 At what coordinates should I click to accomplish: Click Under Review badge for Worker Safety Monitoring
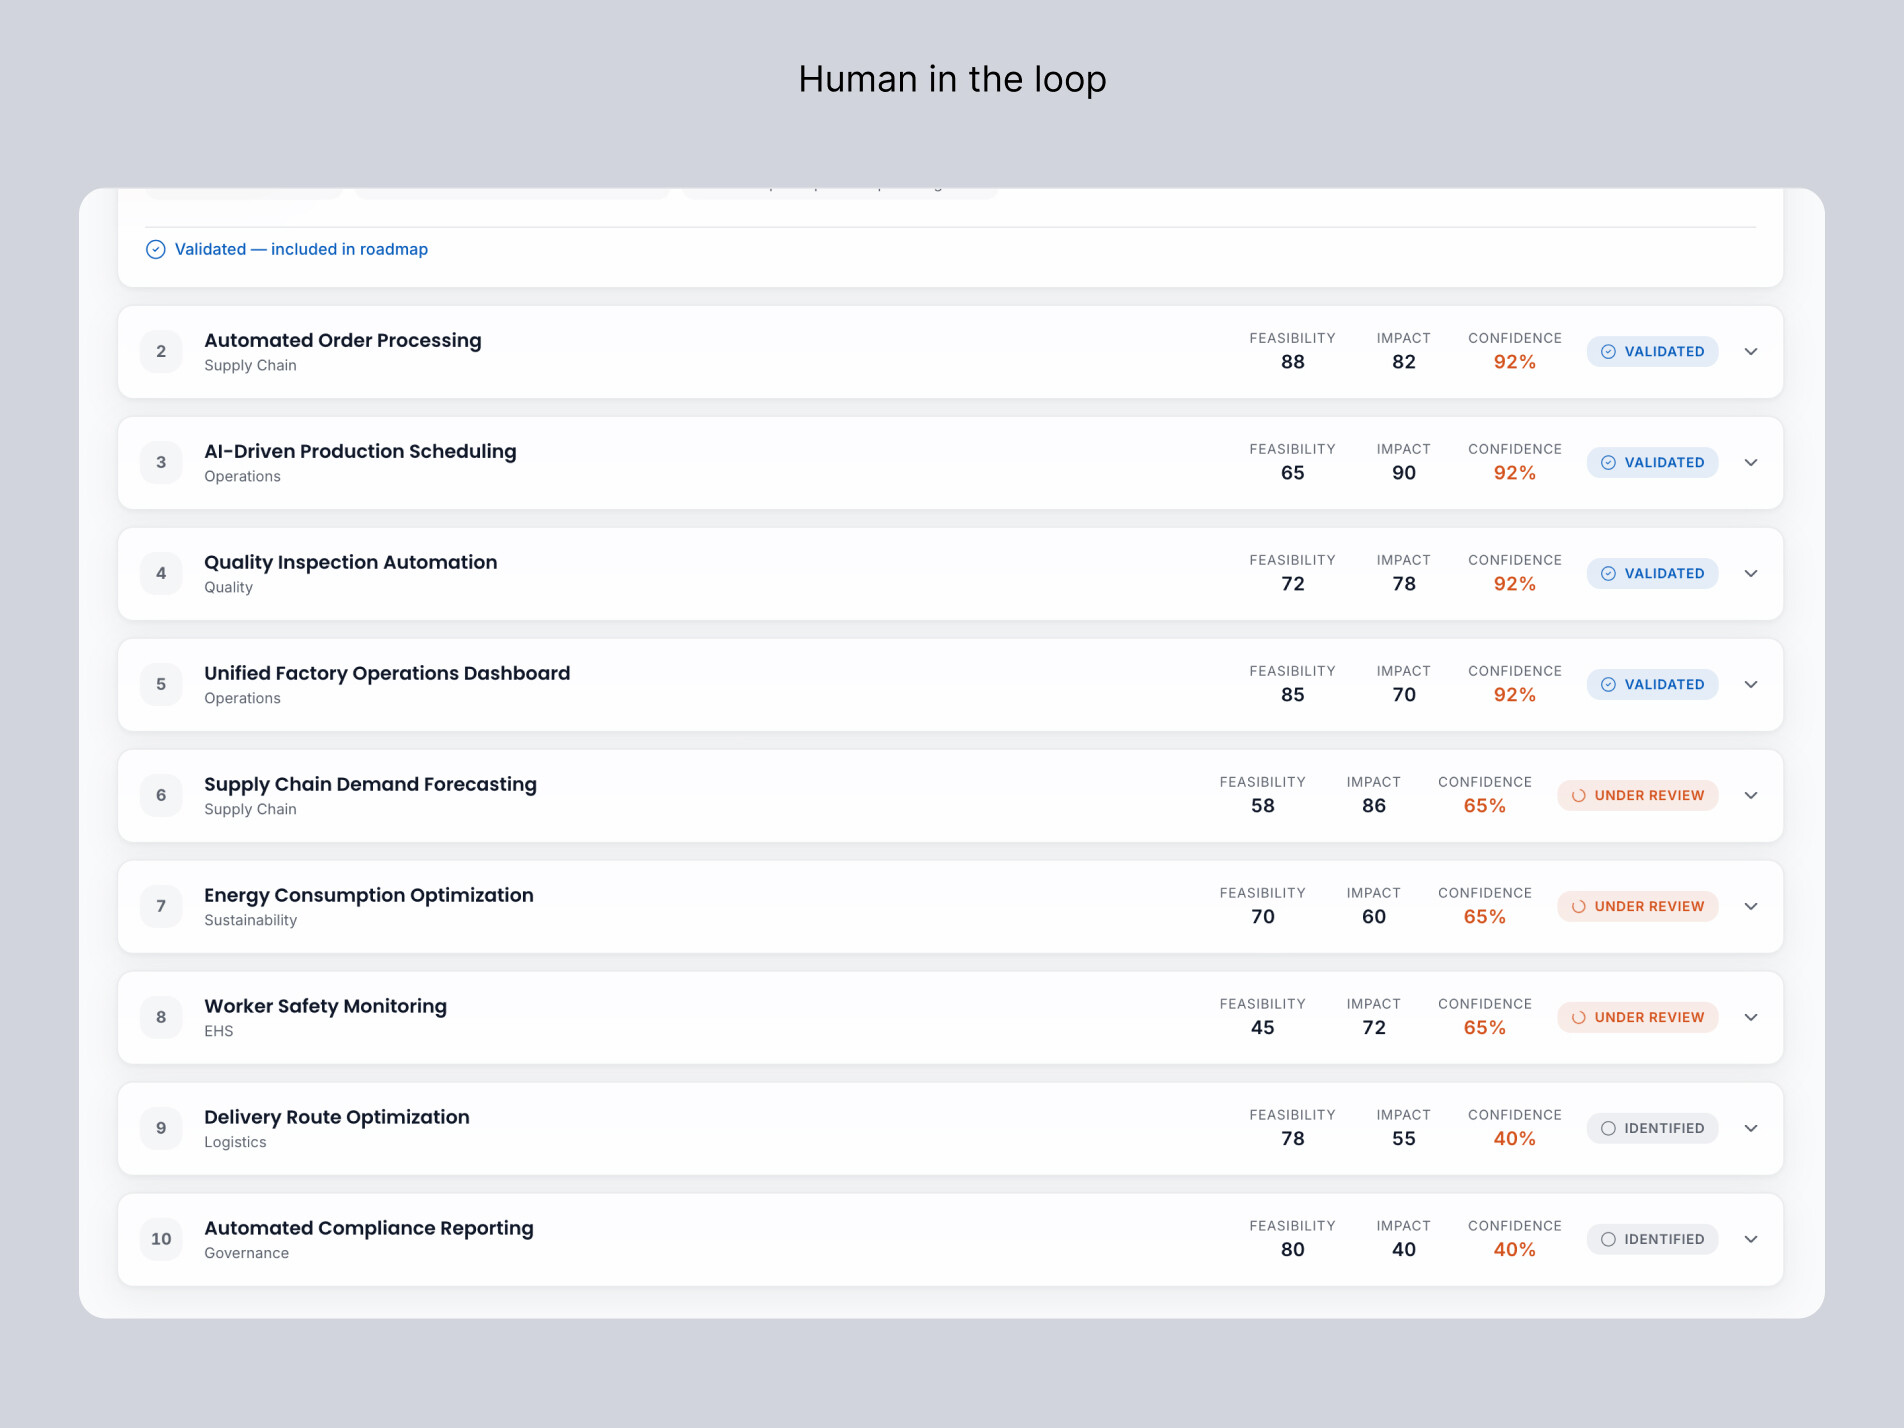[1637, 1018]
